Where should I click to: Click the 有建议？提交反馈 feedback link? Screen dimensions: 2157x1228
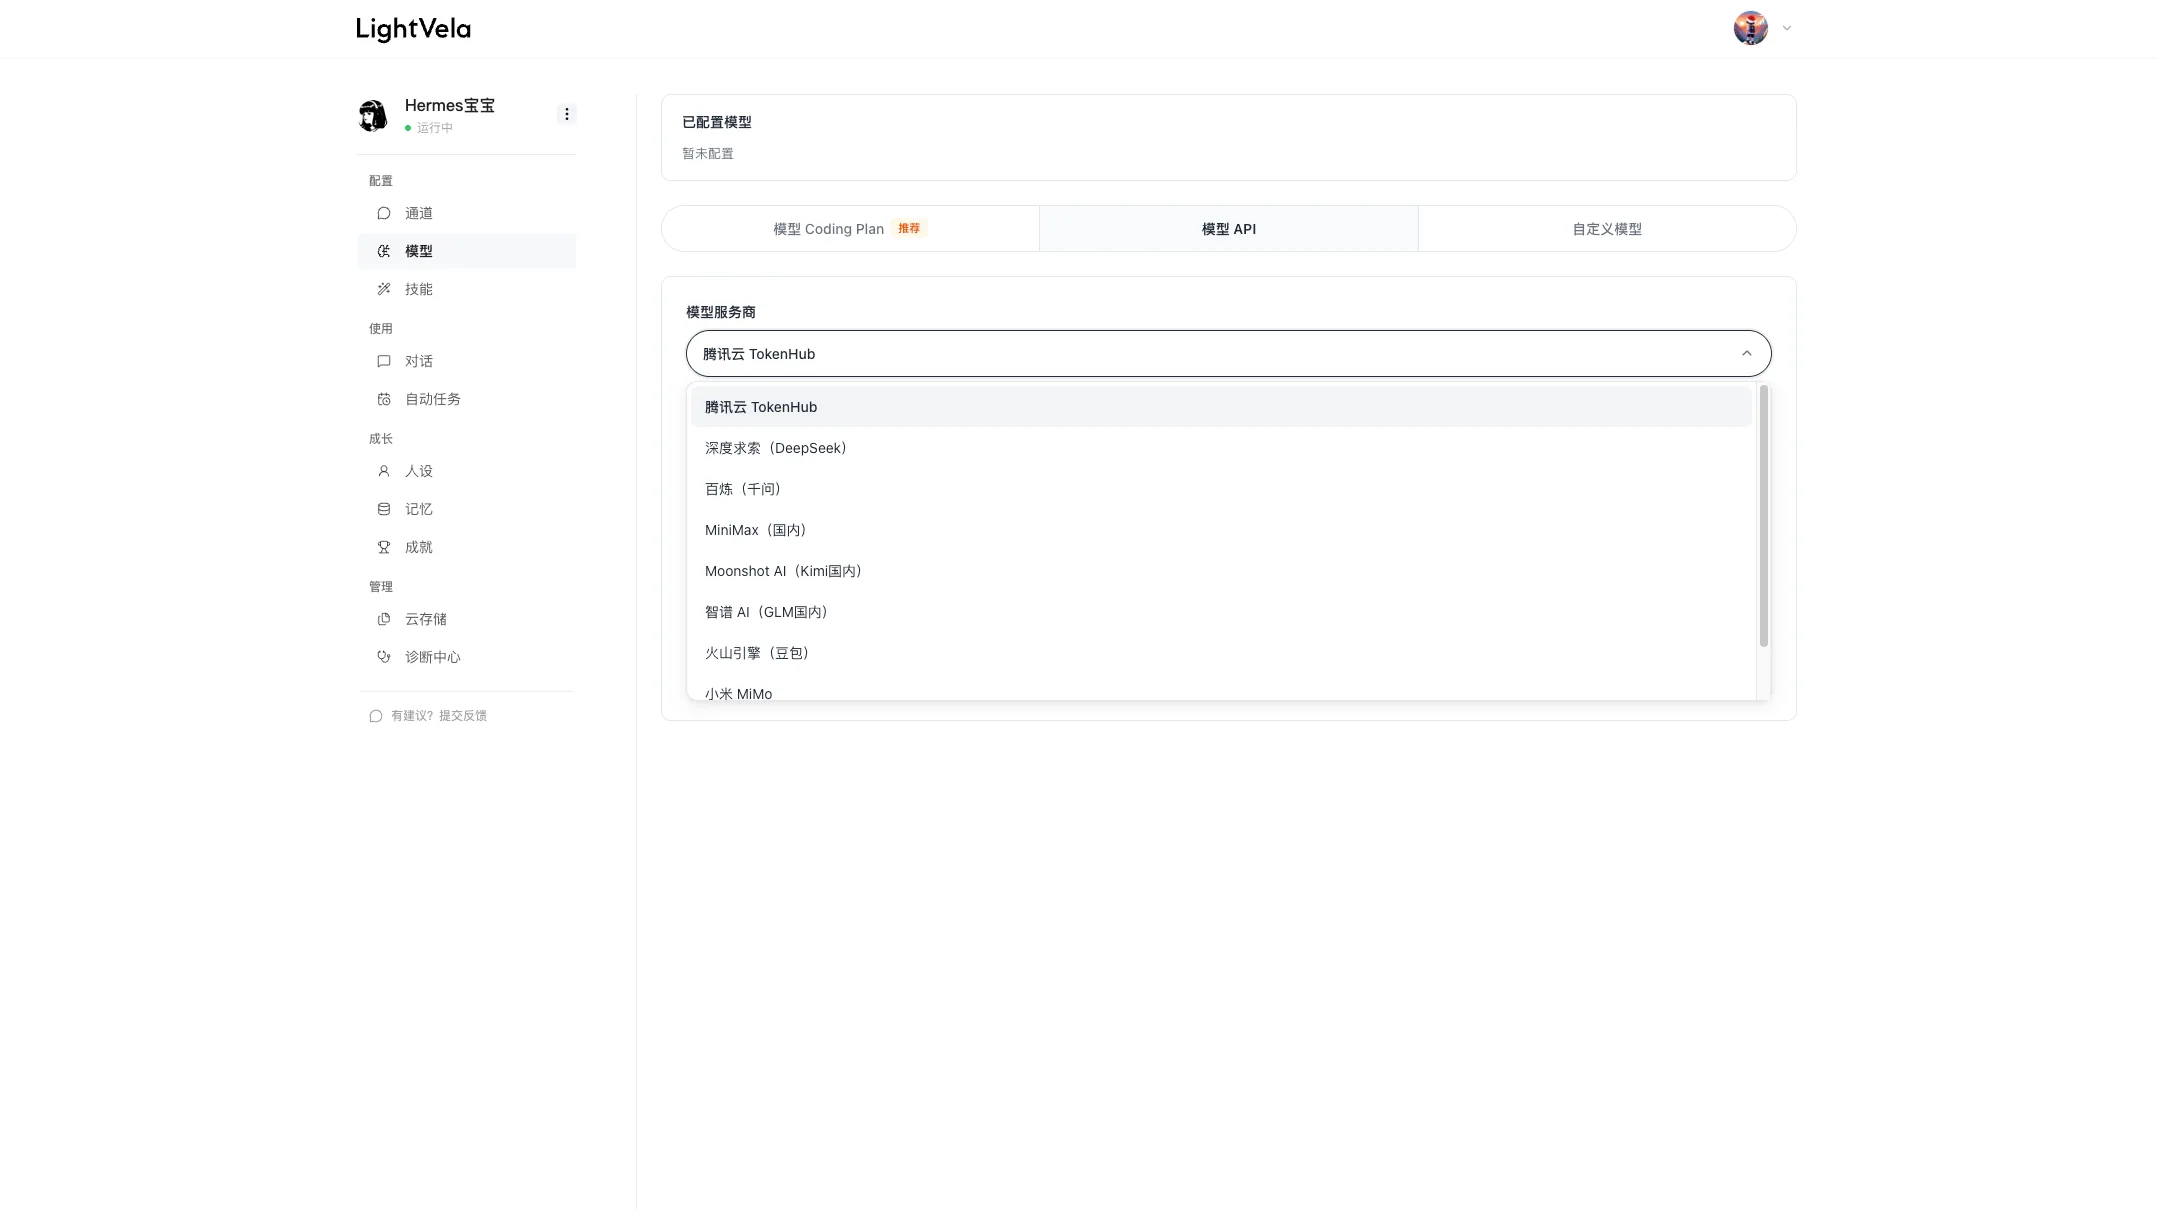tap(428, 716)
